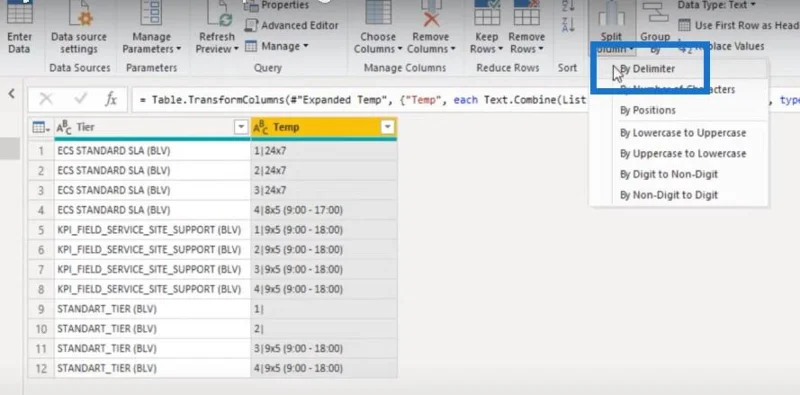Click the Split Column icon

coord(611,15)
